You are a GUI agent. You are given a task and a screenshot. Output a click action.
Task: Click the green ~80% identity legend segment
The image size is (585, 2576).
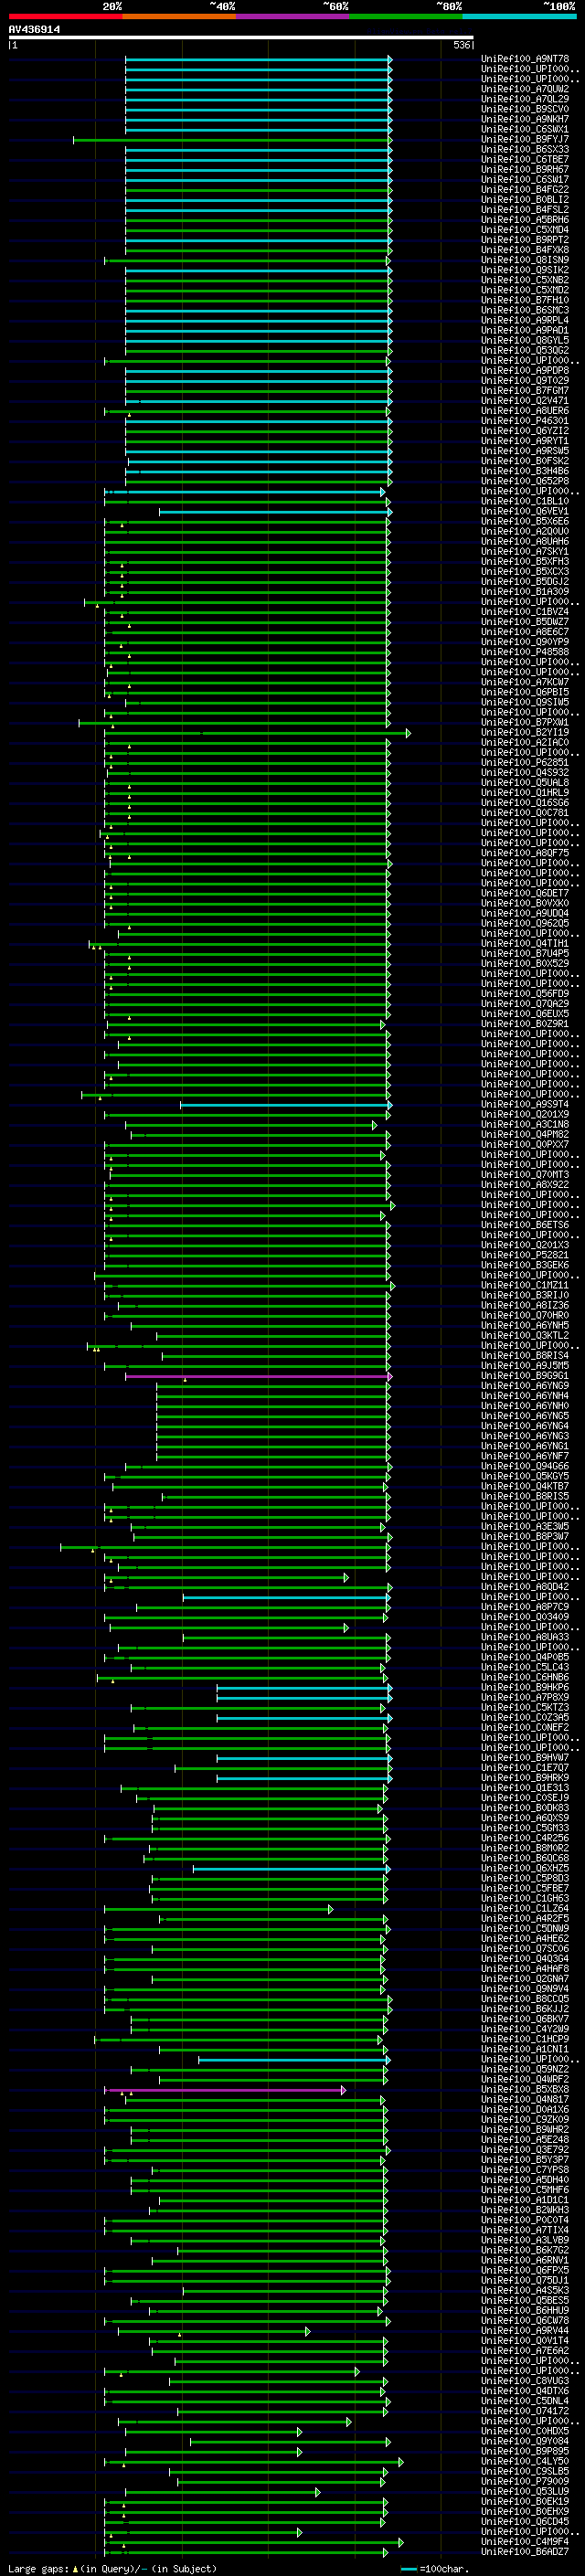406,16
